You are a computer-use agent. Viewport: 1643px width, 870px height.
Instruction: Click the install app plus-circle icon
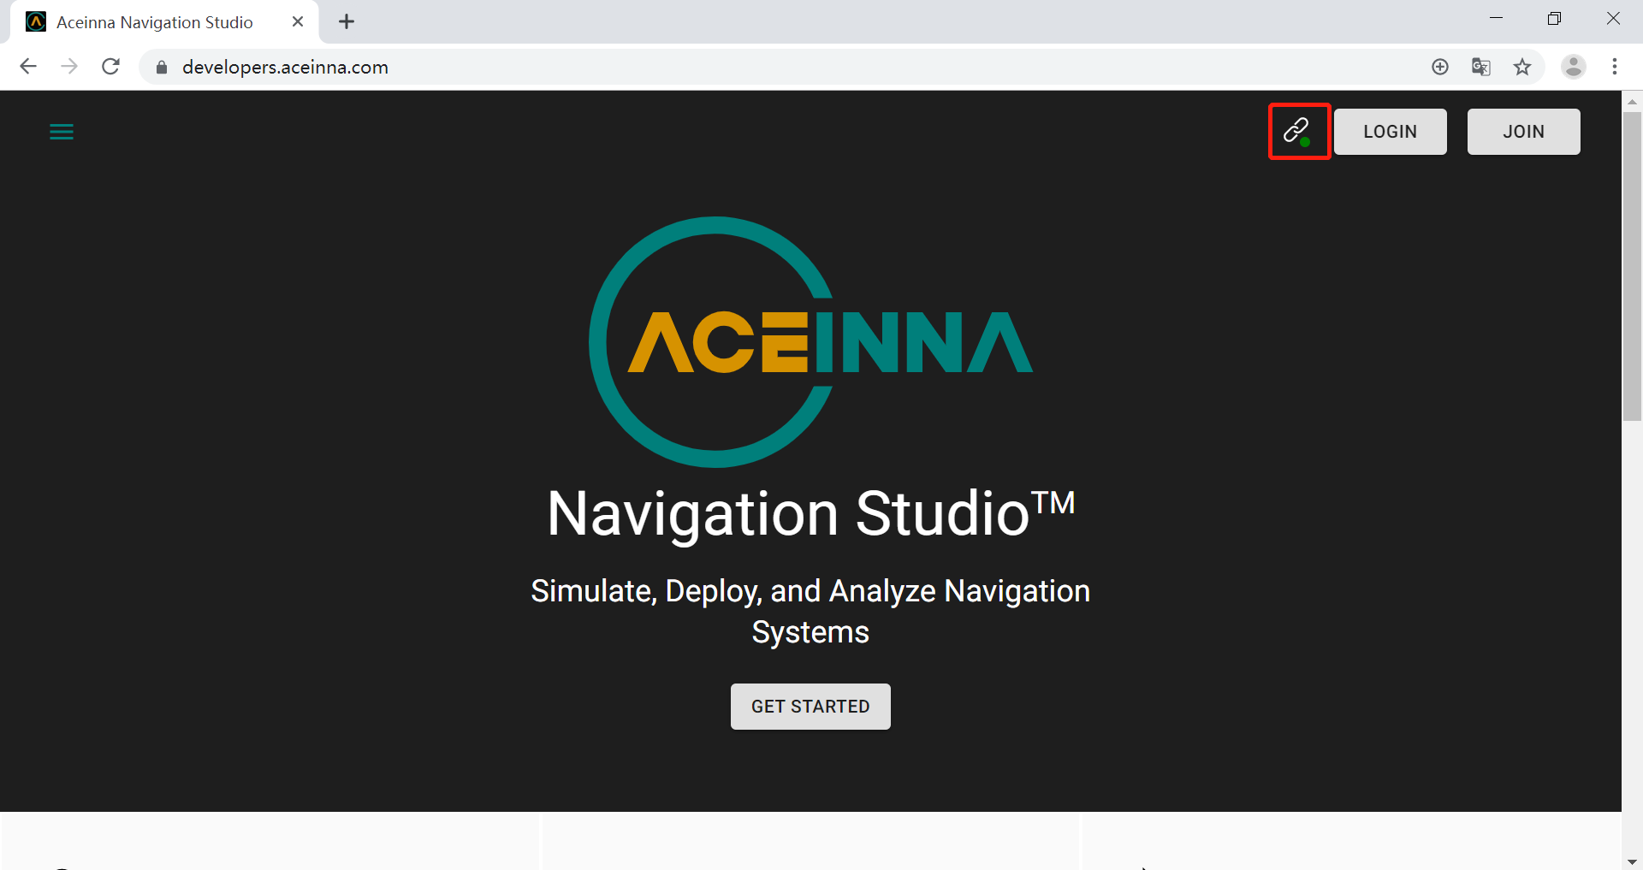1440,67
